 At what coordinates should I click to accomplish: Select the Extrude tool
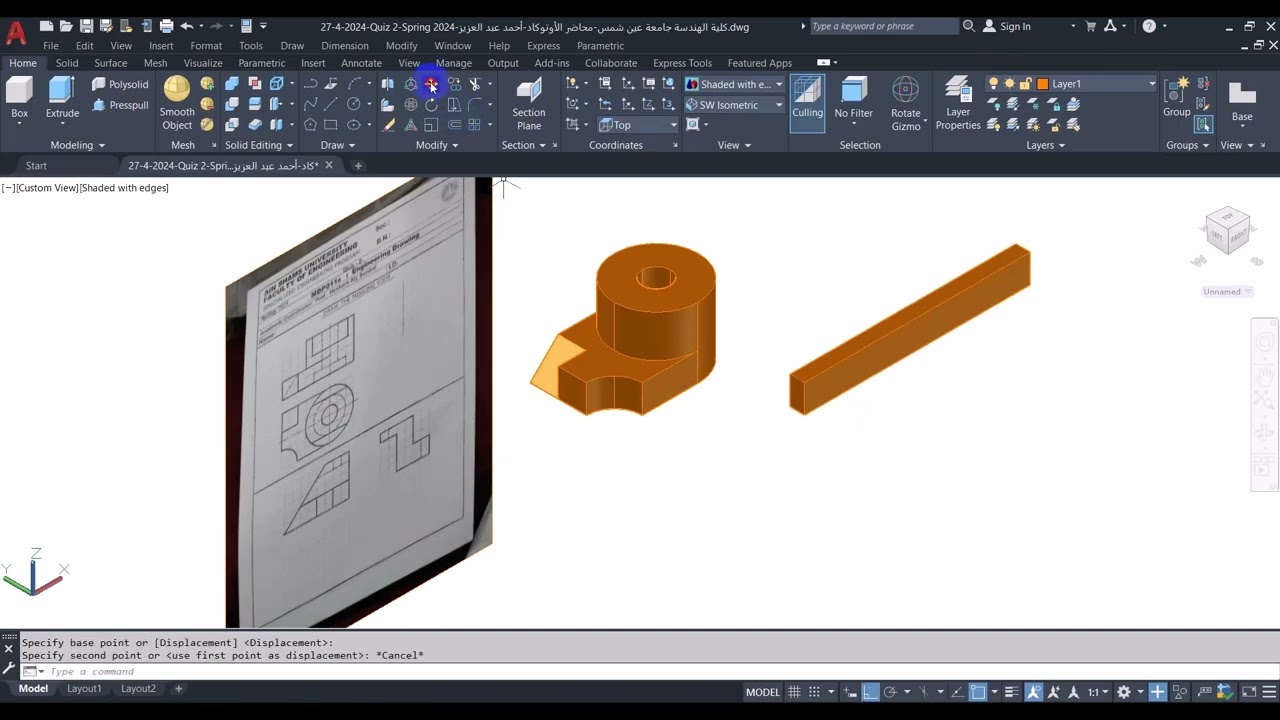pyautogui.click(x=62, y=100)
